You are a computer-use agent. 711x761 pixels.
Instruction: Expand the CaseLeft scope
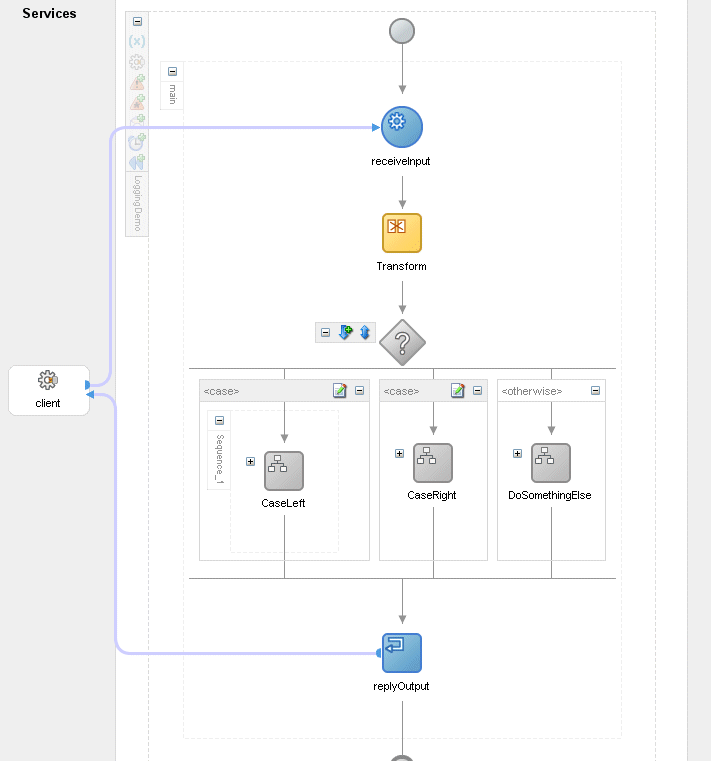(250, 462)
